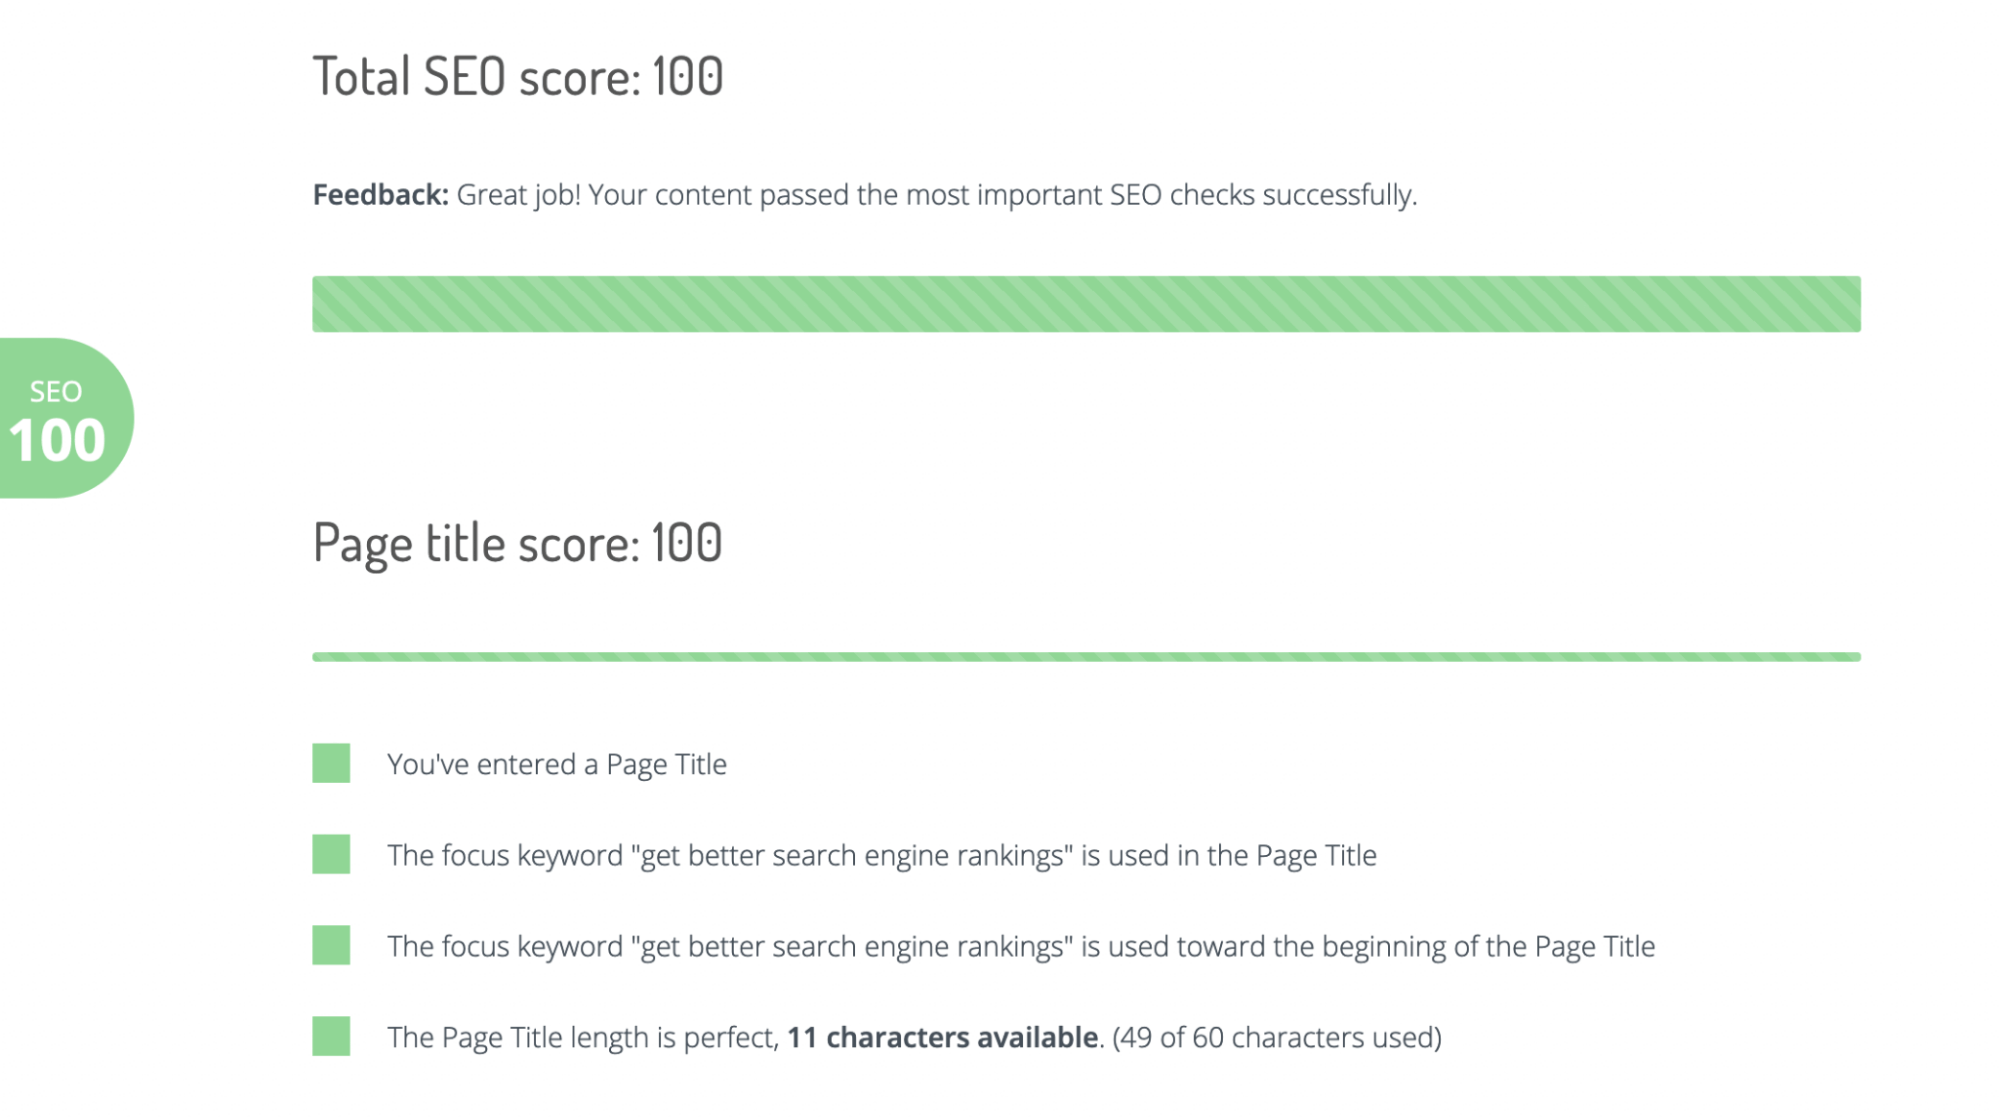Click the "Page title score: 100" heading
This screenshot has width=1999, height=1117.
click(517, 543)
